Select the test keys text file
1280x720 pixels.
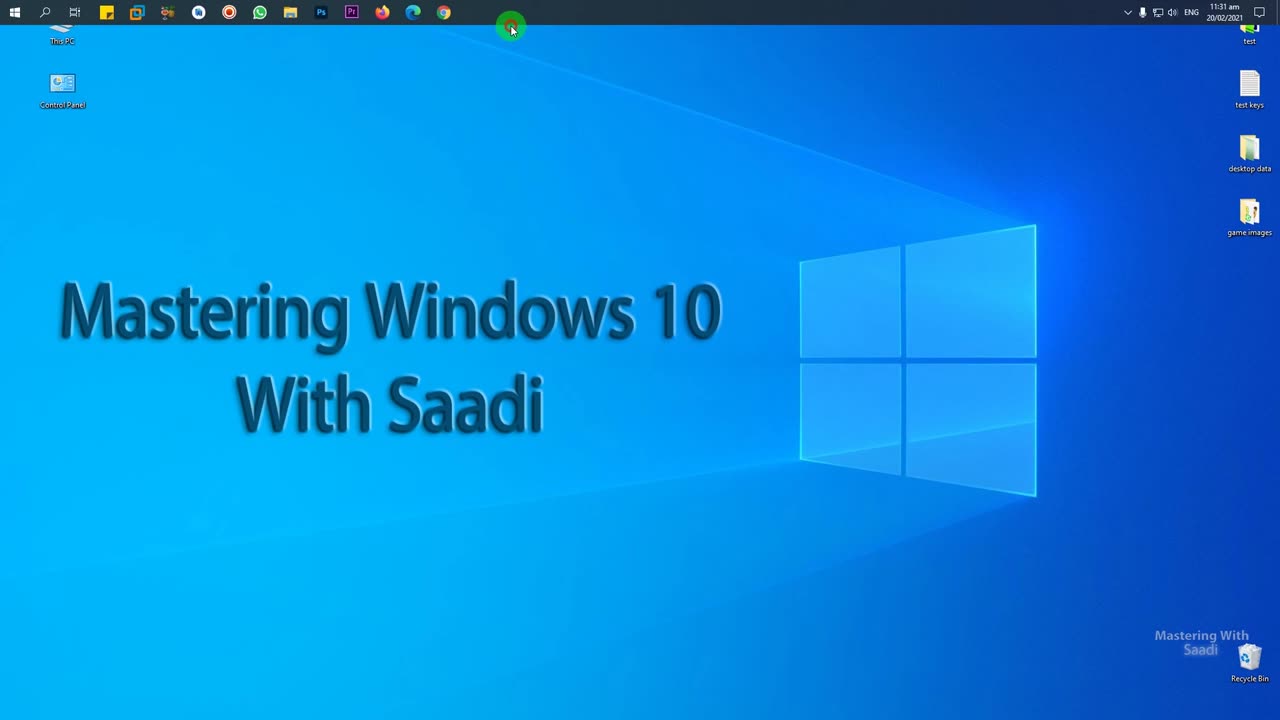point(1249,90)
